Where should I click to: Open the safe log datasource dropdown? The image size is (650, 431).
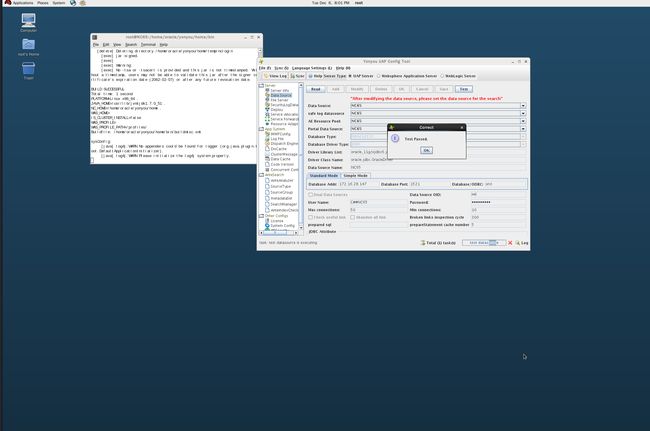(x=523, y=113)
